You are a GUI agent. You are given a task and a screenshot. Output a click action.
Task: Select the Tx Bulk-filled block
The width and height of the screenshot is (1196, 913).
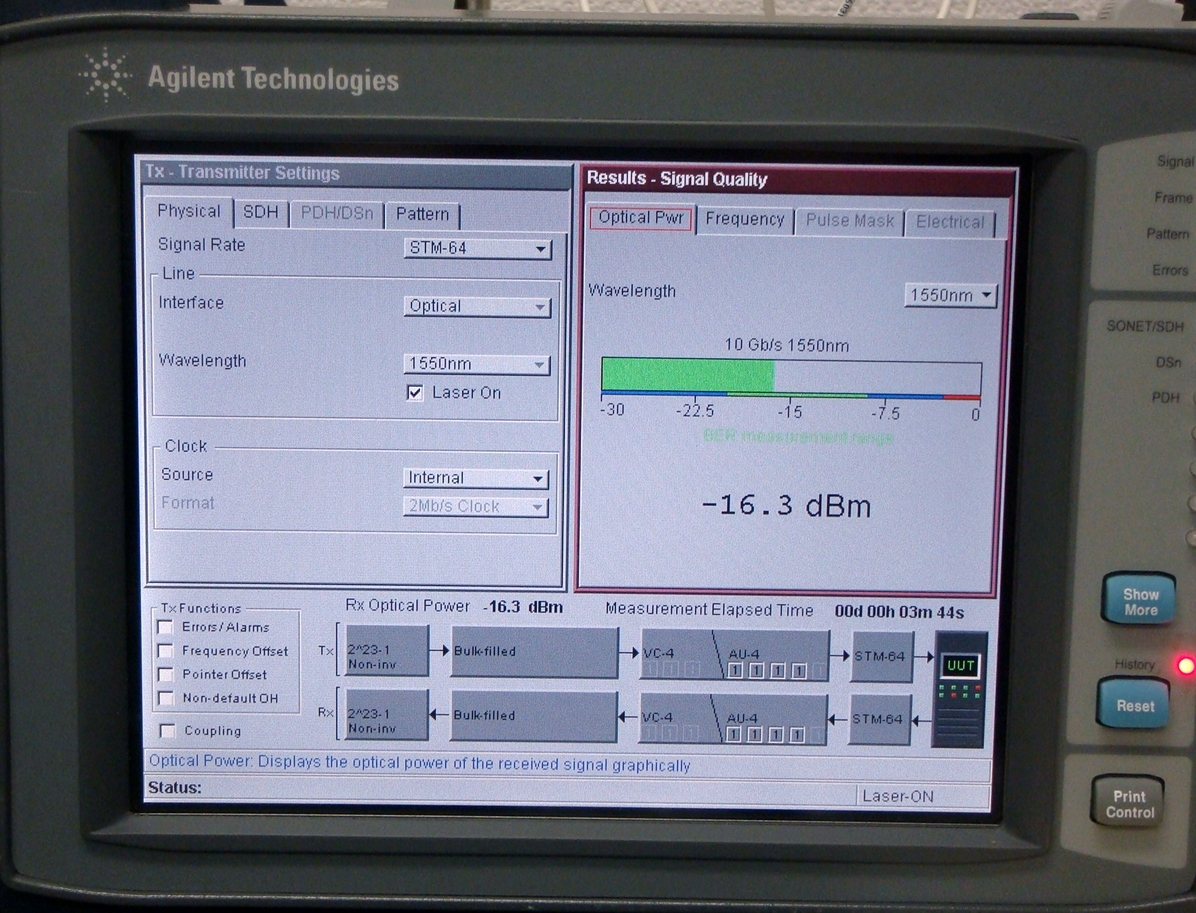(534, 652)
